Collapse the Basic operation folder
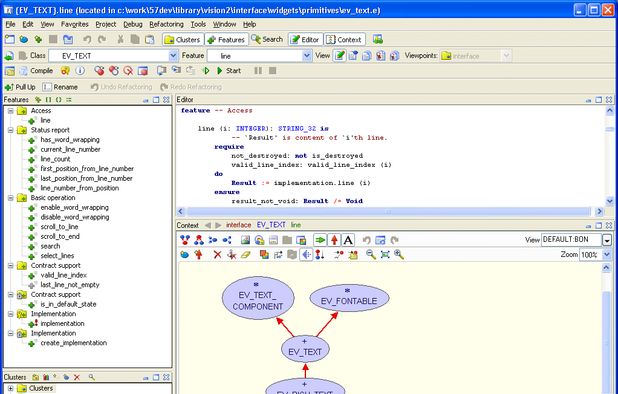The height and width of the screenshot is (394, 618). [11, 198]
